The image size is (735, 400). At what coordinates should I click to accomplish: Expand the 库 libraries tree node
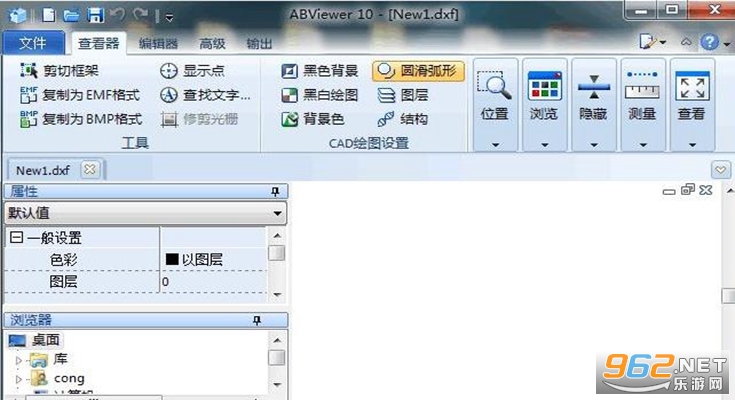(x=18, y=360)
